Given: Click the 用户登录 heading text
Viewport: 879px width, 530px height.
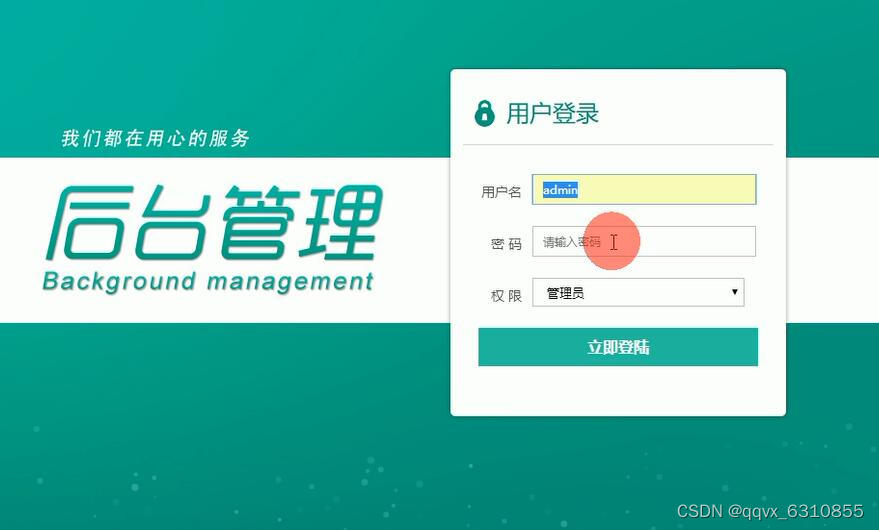Looking at the screenshot, I should click(x=552, y=113).
